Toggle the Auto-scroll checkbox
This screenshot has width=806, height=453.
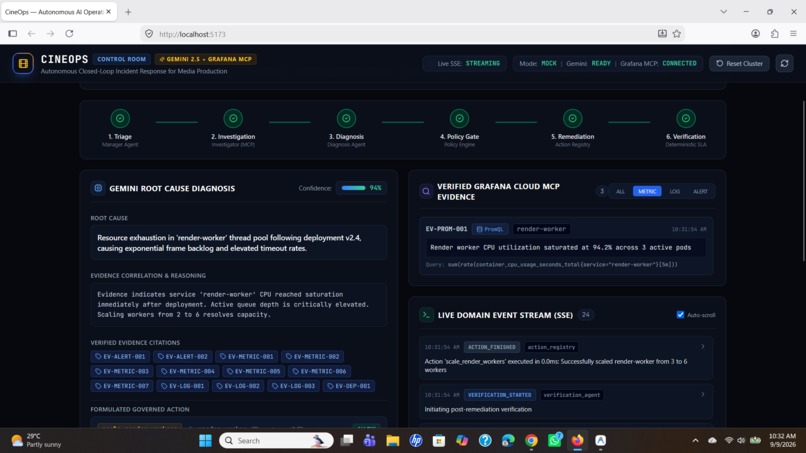(x=680, y=315)
